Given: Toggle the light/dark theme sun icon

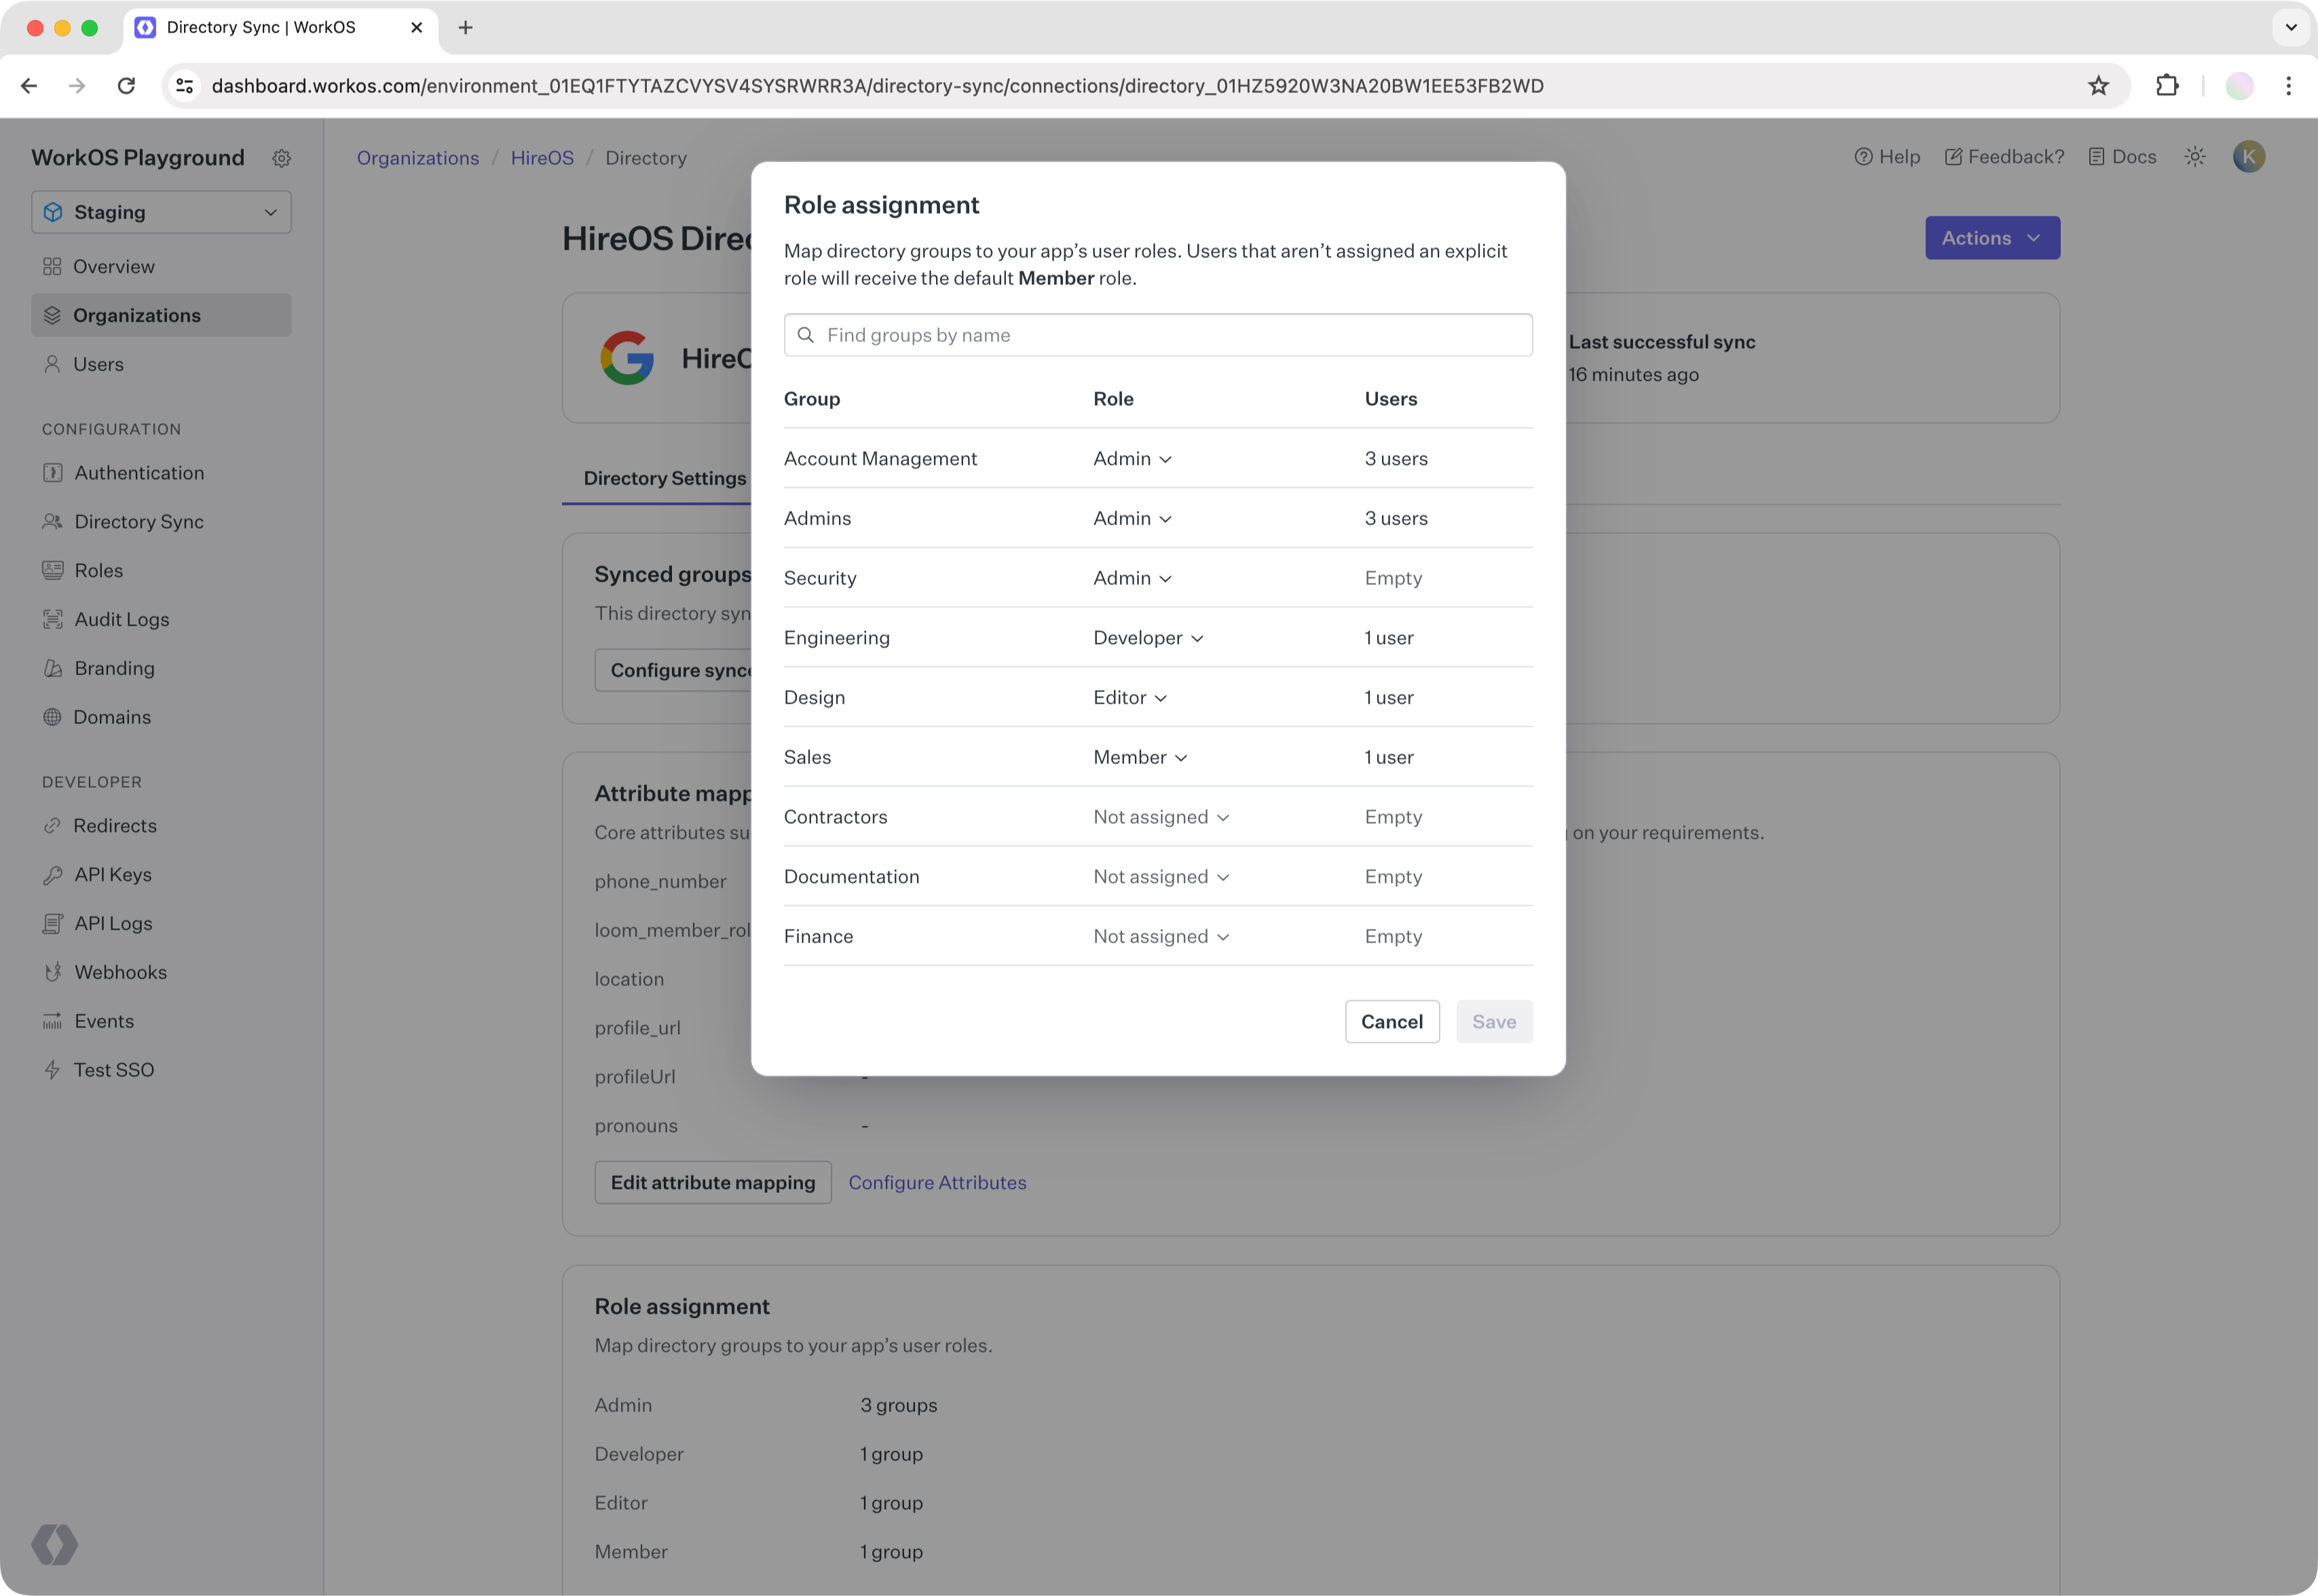Looking at the screenshot, I should pyautogui.click(x=2194, y=157).
